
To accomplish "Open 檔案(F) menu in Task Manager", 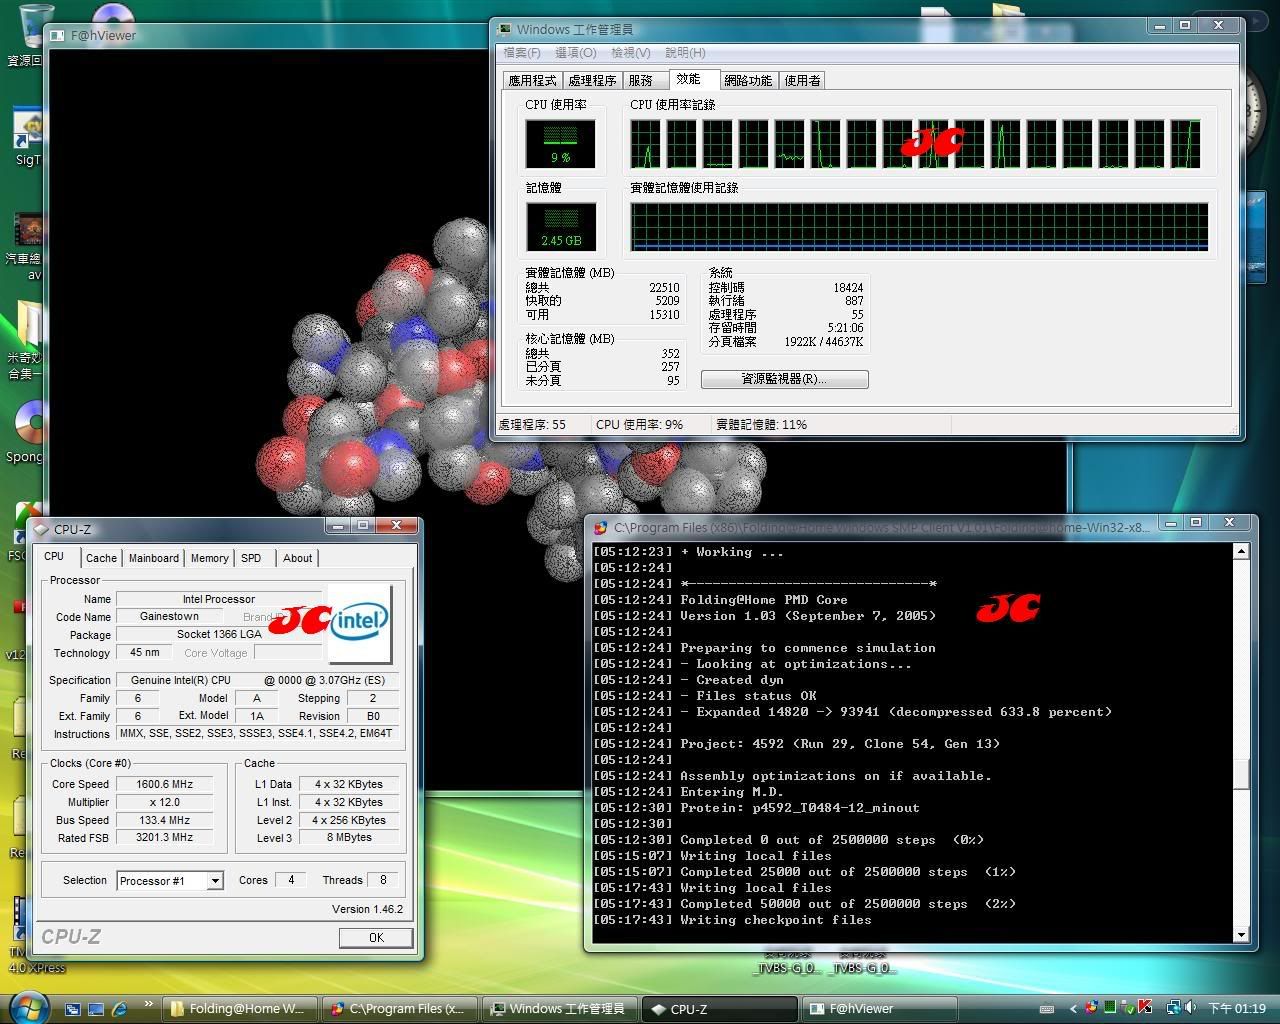I will [x=521, y=53].
